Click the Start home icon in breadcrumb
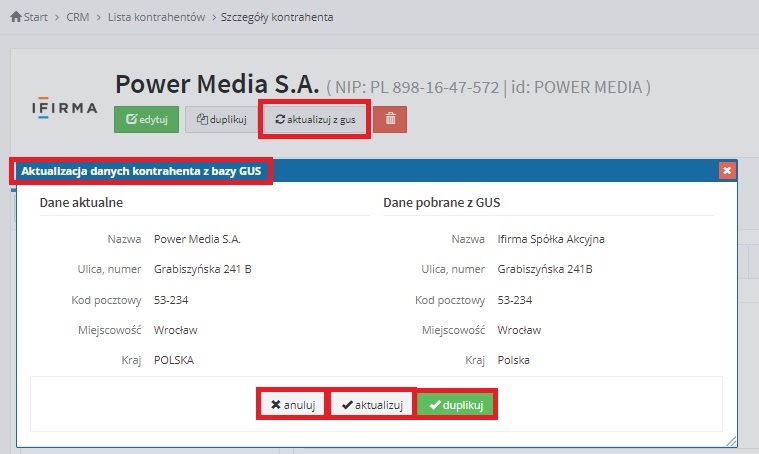 [x=16, y=17]
